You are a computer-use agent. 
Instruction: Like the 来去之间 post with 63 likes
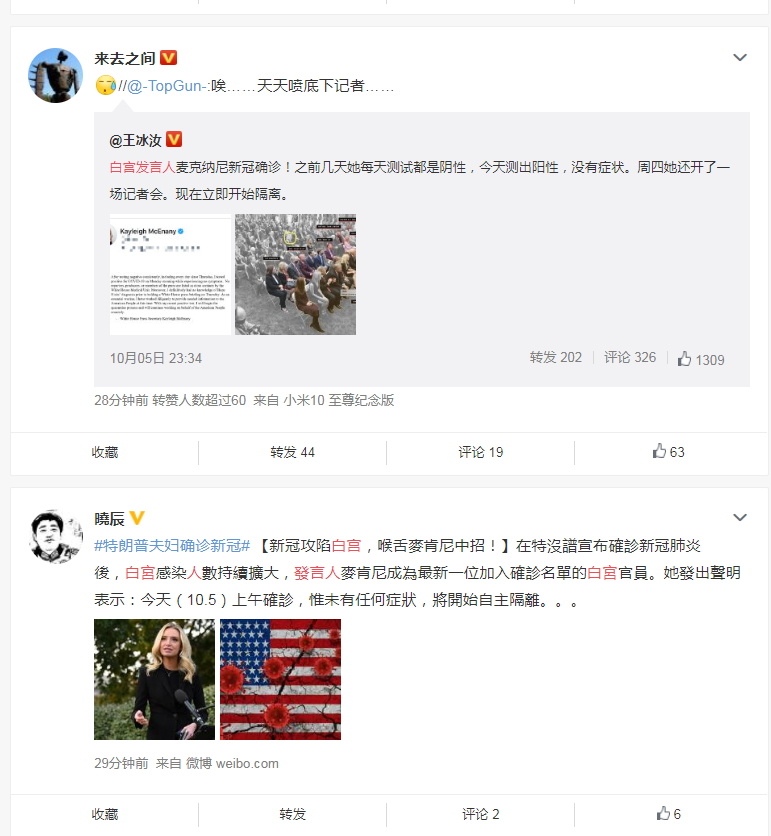pos(669,452)
